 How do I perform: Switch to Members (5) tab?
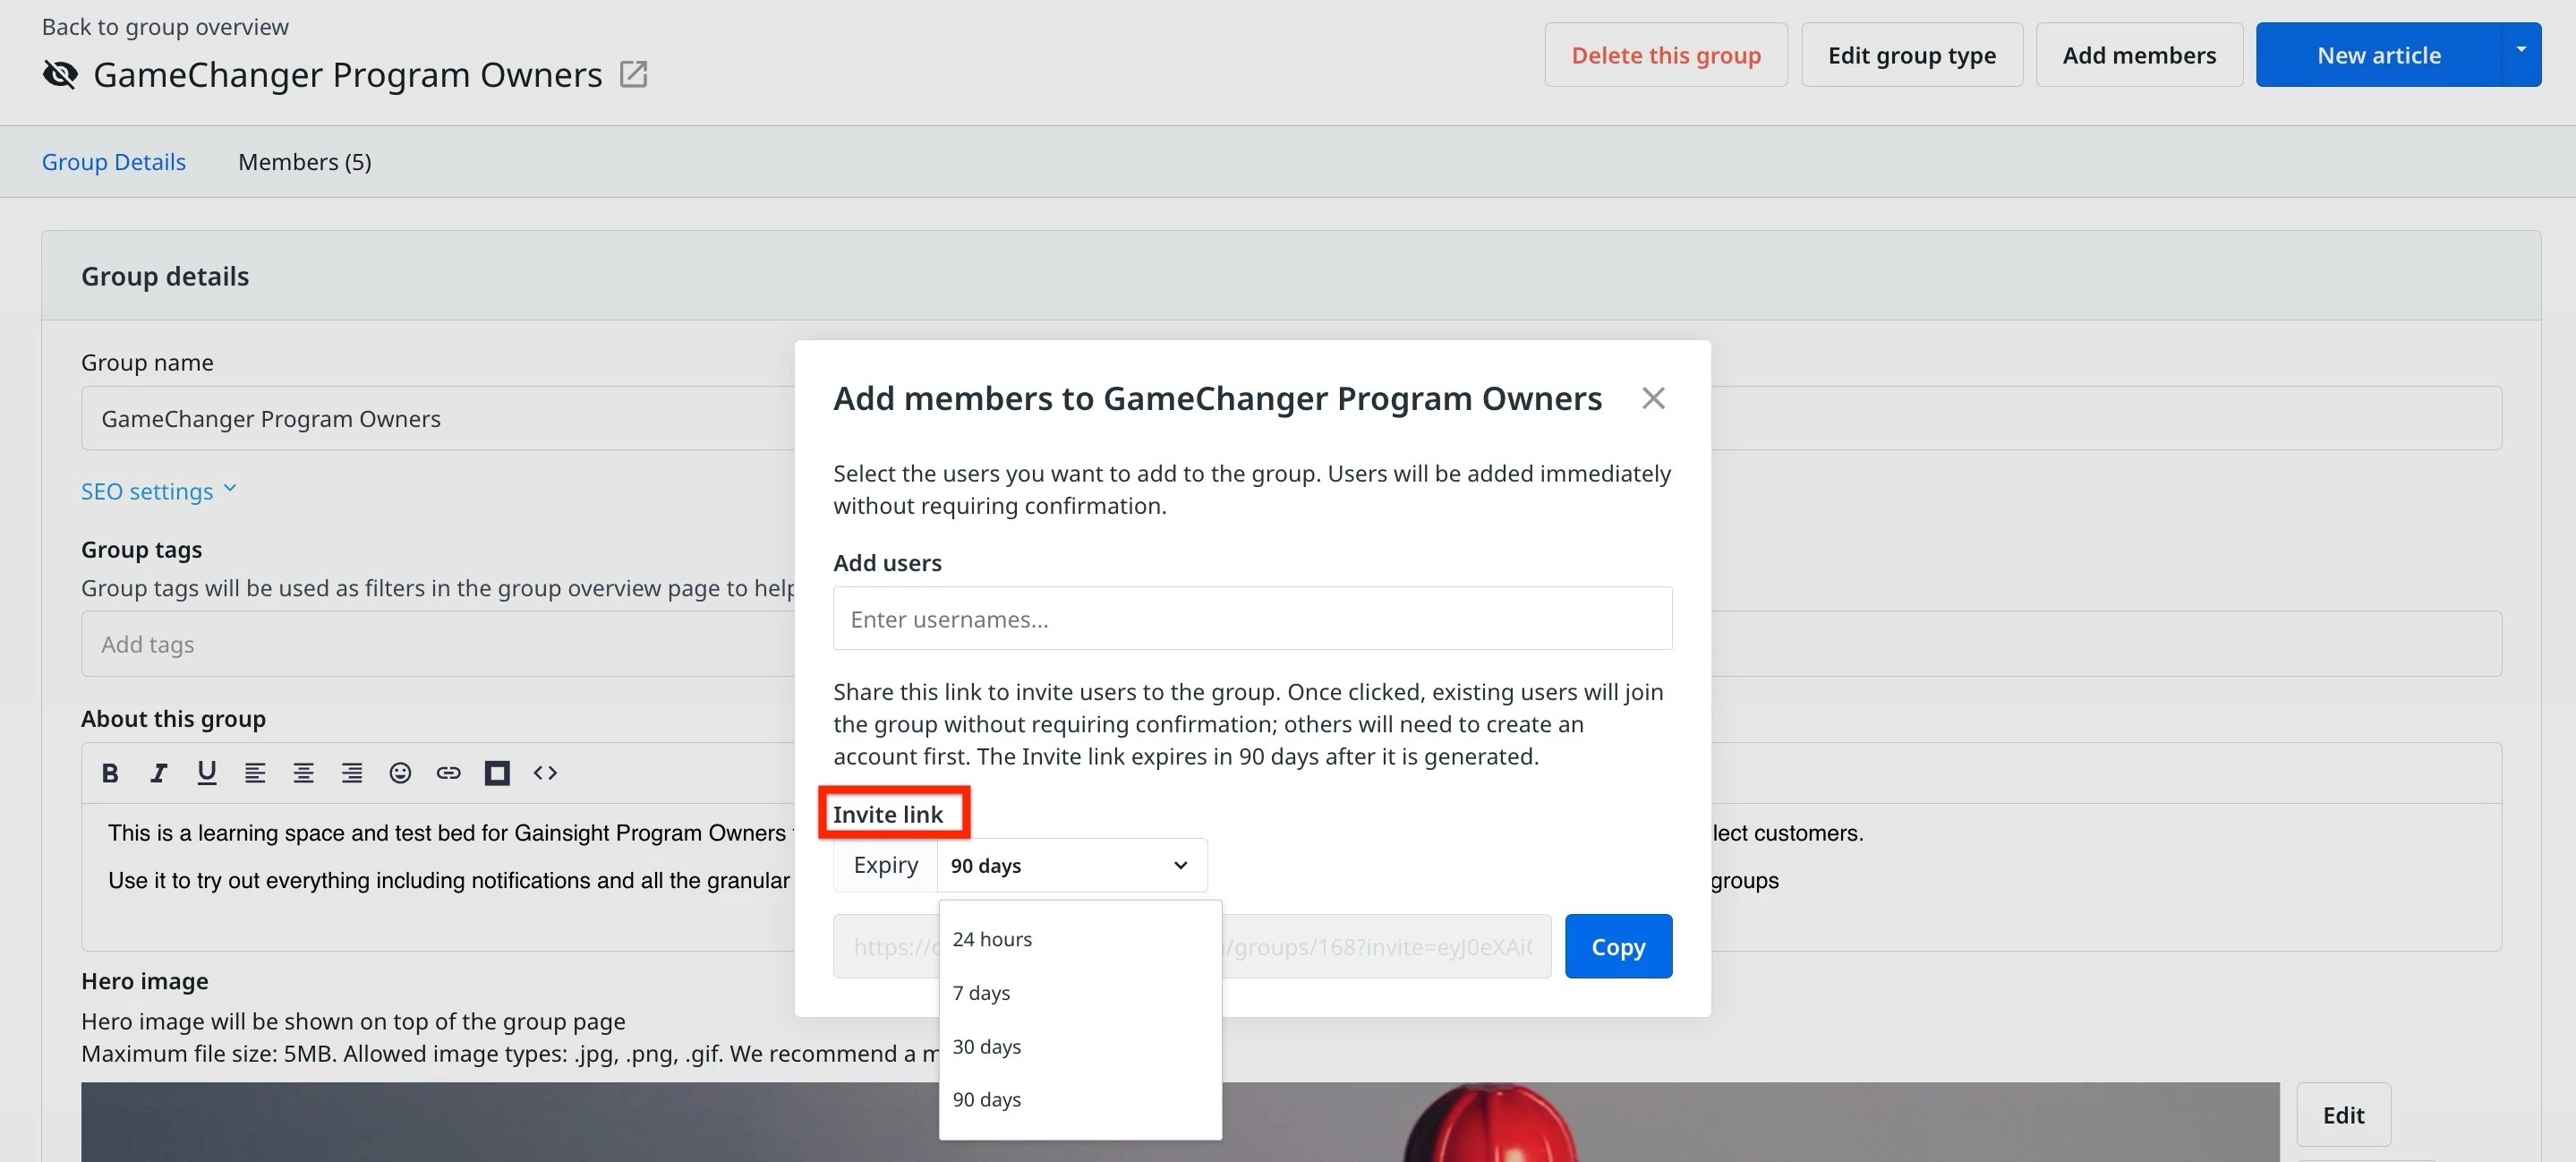304,162
